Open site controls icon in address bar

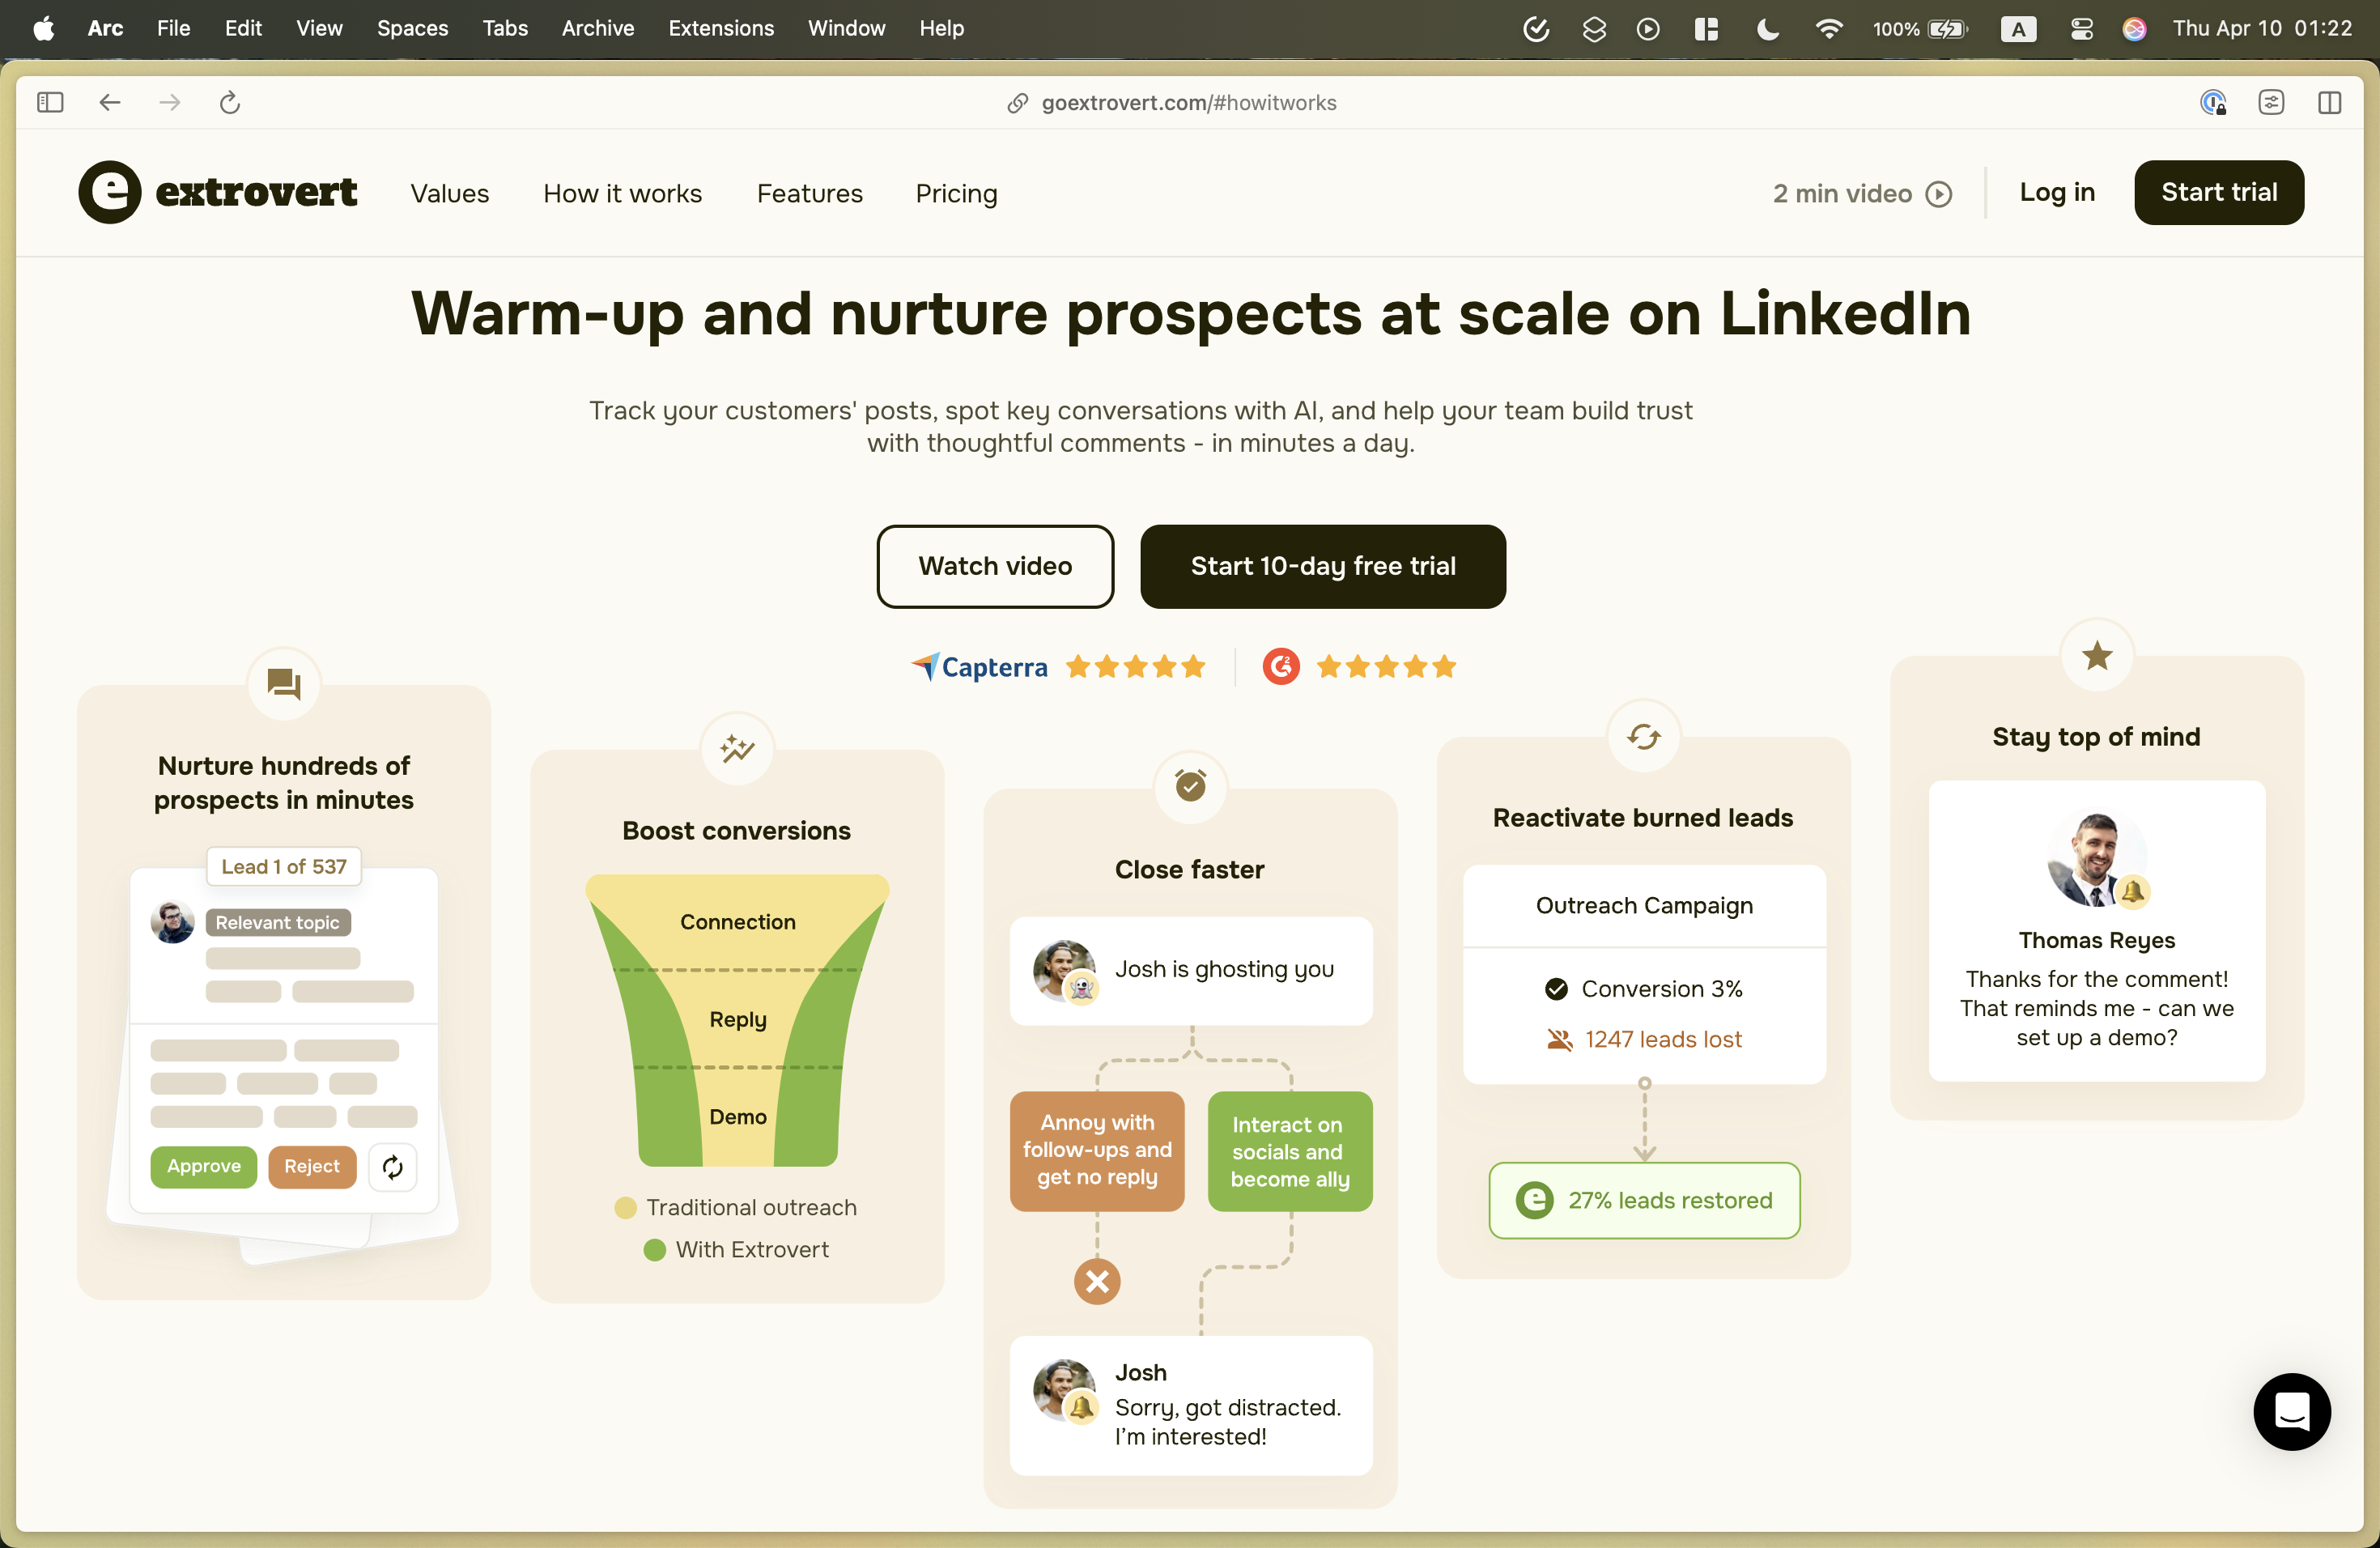(x=2271, y=102)
